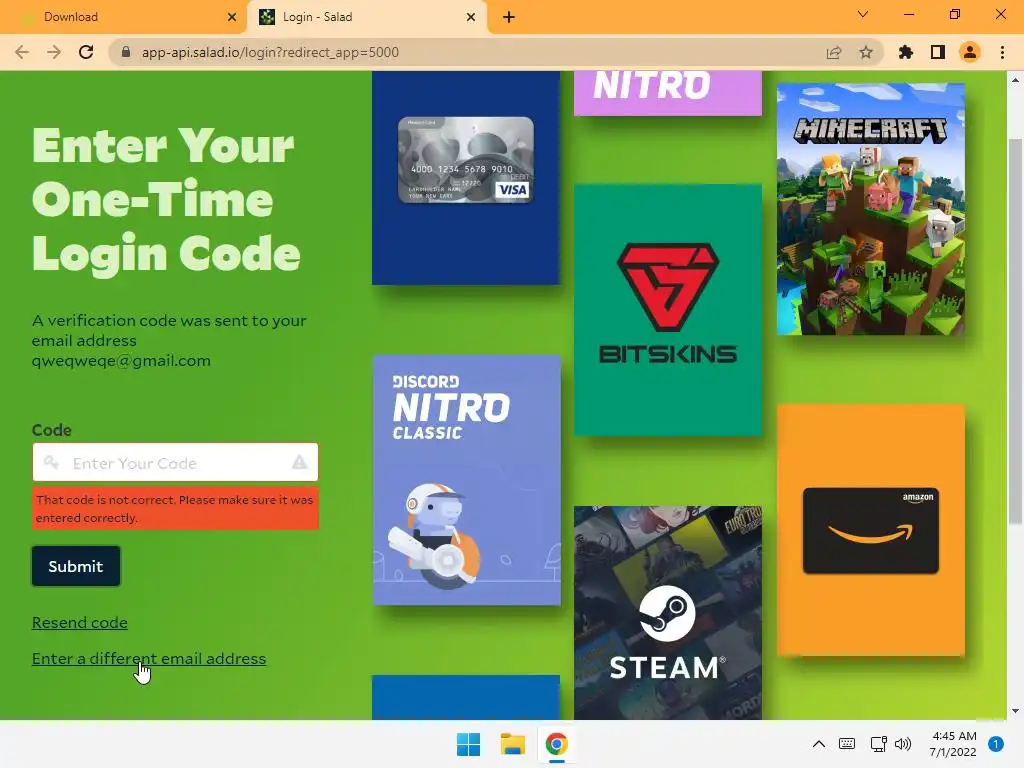Open the Bitskins reward tile
Viewport: 1024px width, 768px height.
click(x=667, y=310)
